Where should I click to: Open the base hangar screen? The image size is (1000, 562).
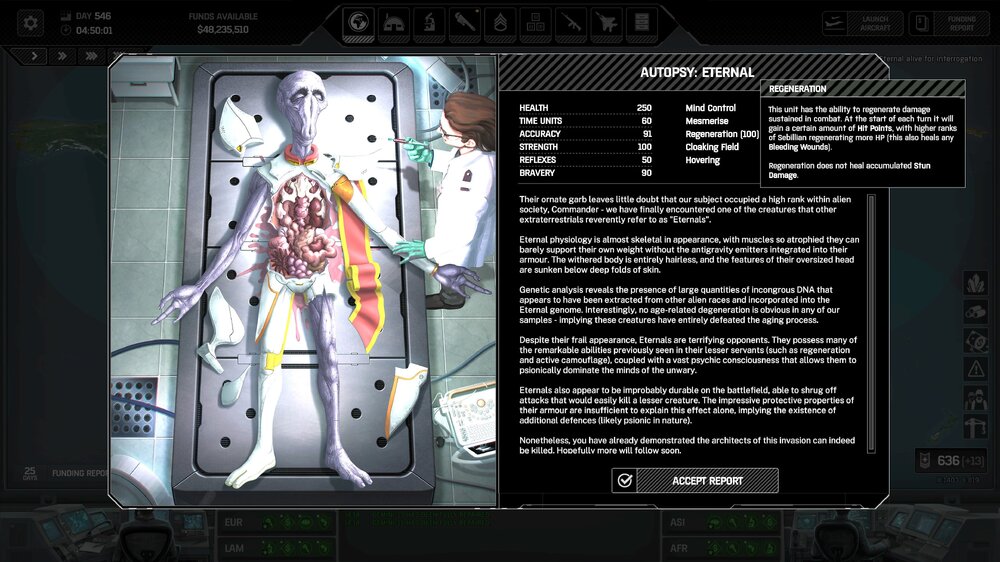(x=393, y=23)
